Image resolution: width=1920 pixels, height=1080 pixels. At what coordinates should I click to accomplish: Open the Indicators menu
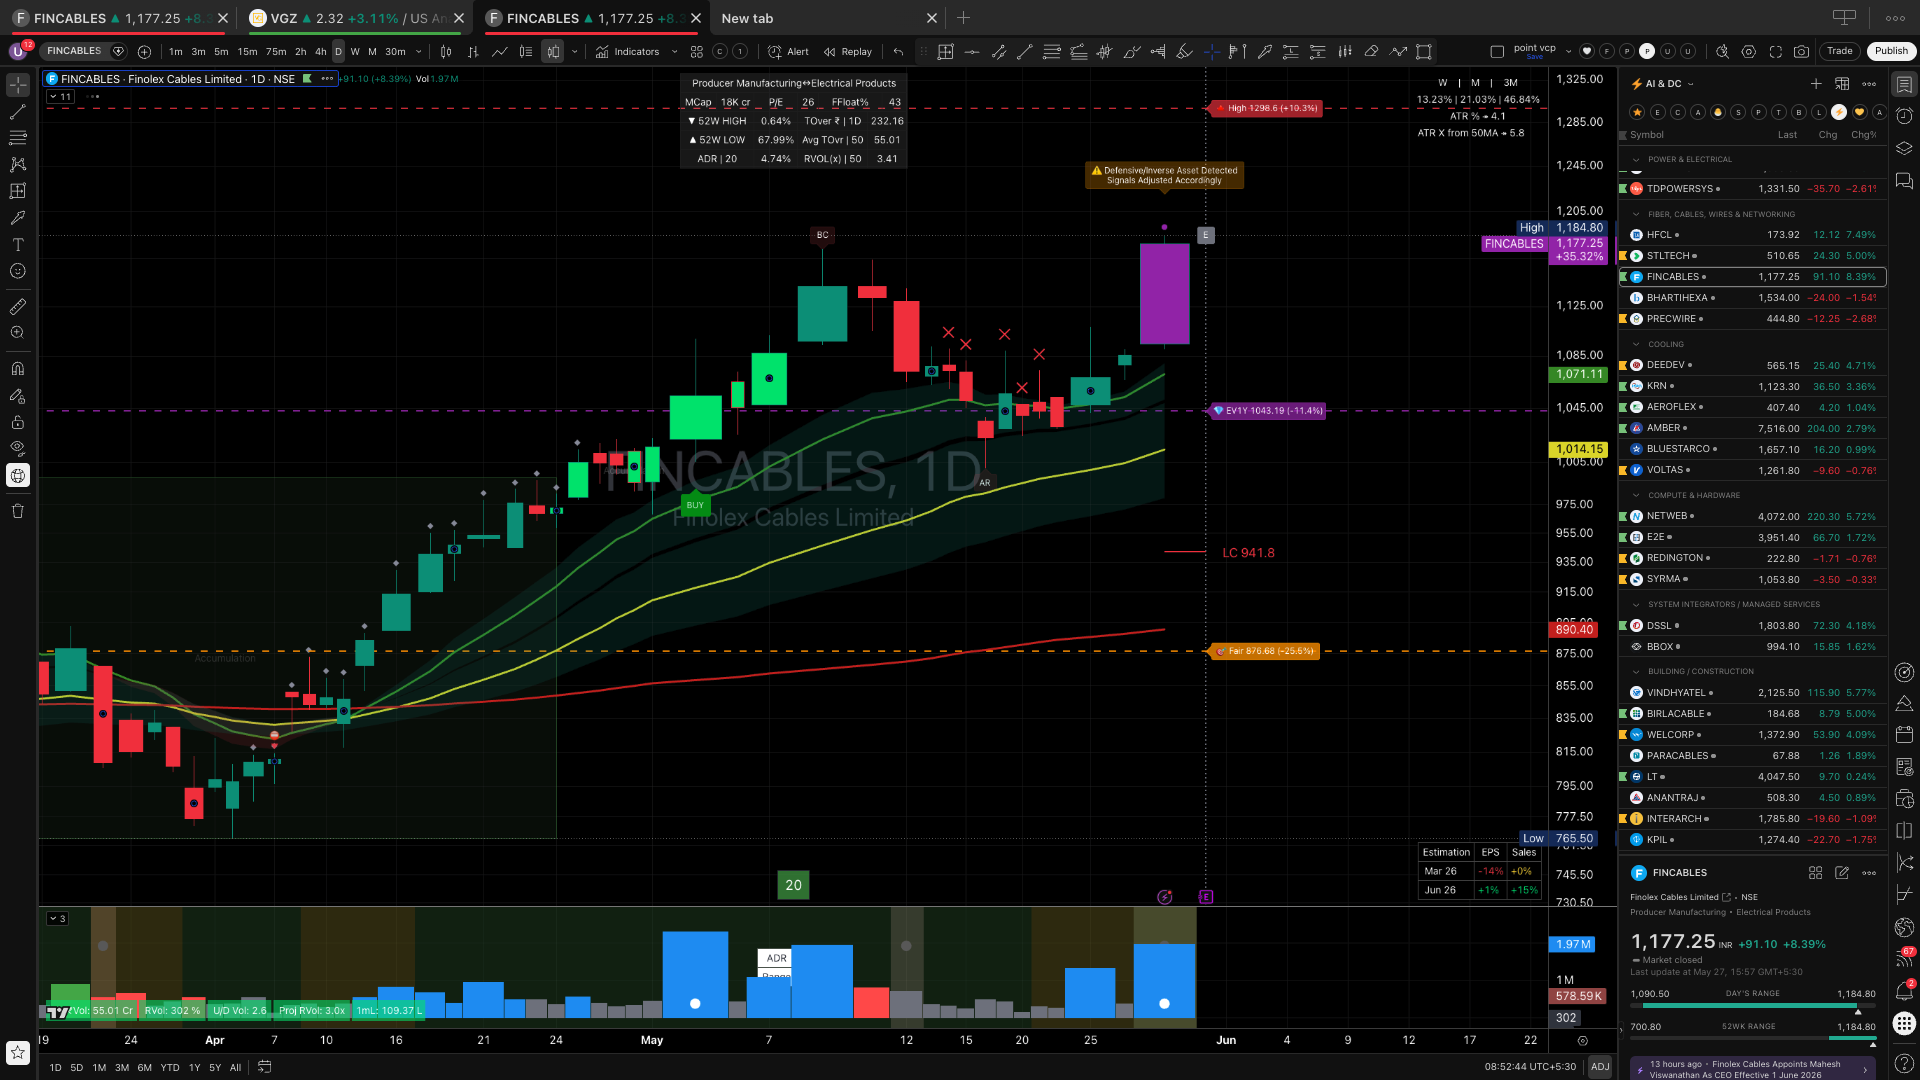[627, 52]
